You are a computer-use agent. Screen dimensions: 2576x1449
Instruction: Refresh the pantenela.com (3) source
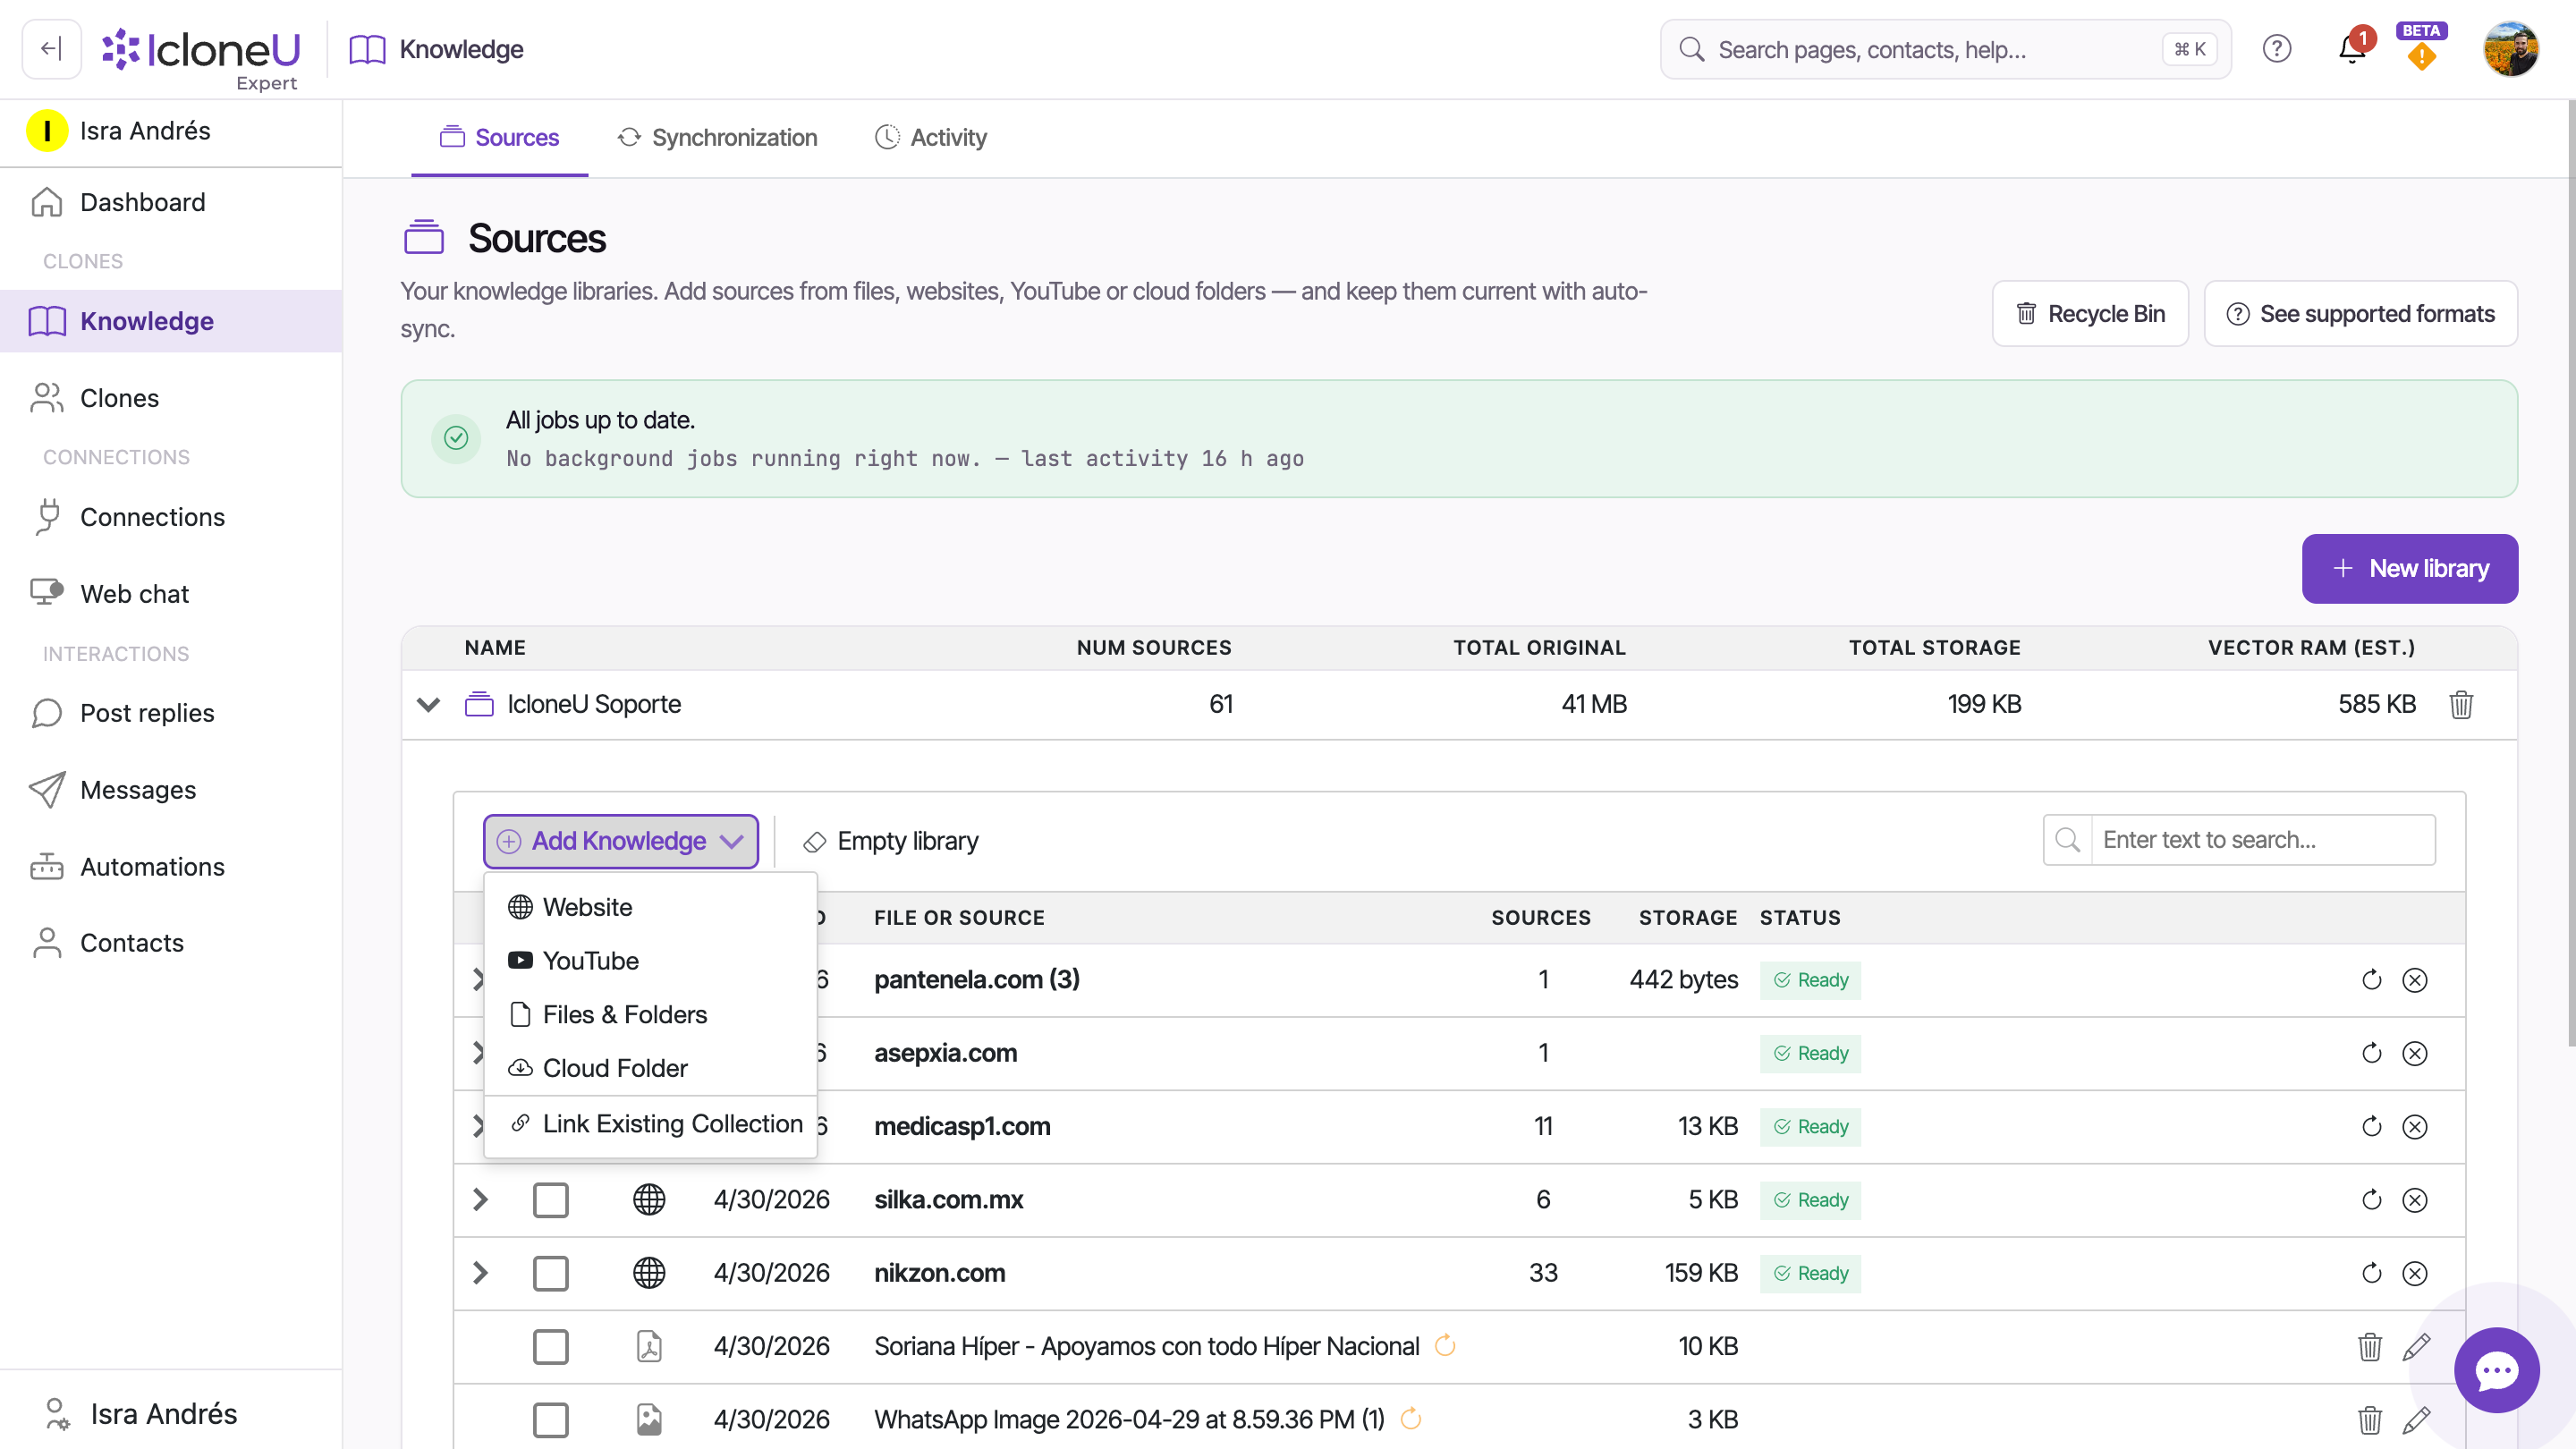pyautogui.click(x=2371, y=980)
